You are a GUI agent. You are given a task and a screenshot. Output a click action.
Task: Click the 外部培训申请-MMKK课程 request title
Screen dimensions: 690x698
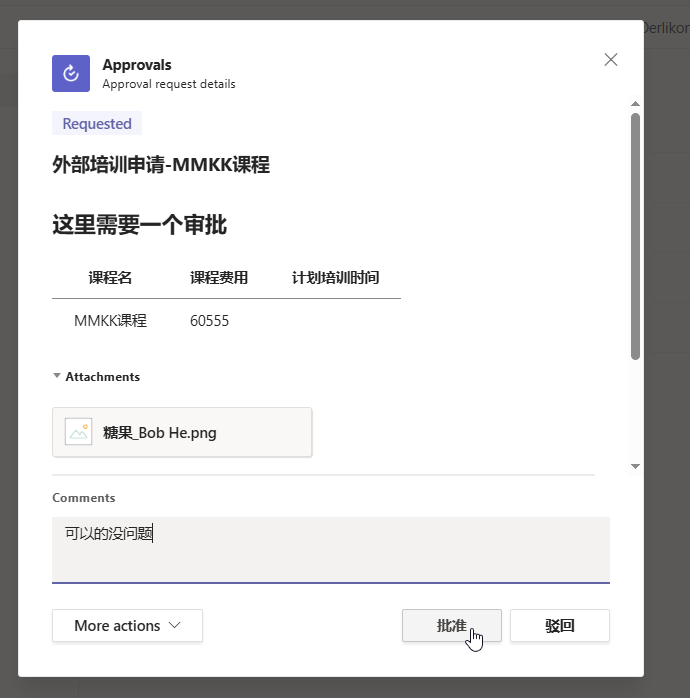pyautogui.click(x=161, y=165)
